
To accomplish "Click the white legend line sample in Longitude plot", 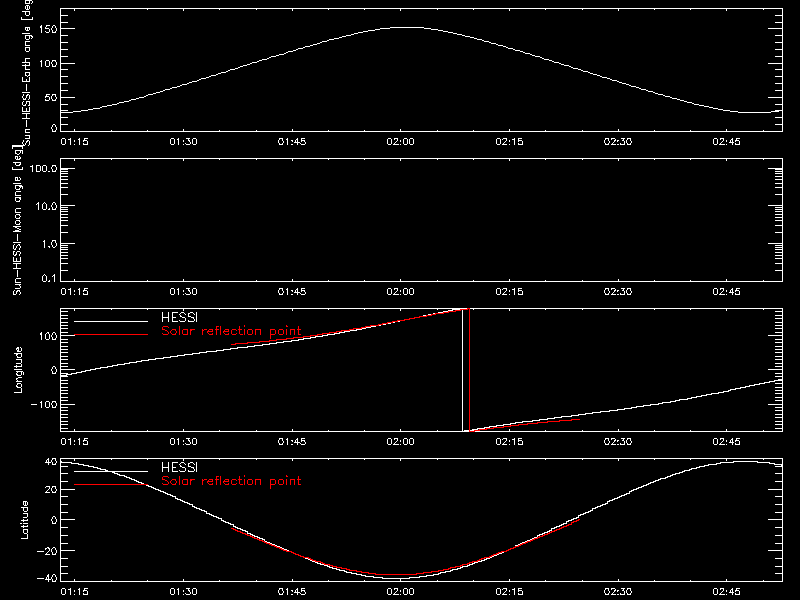I will [x=111, y=321].
